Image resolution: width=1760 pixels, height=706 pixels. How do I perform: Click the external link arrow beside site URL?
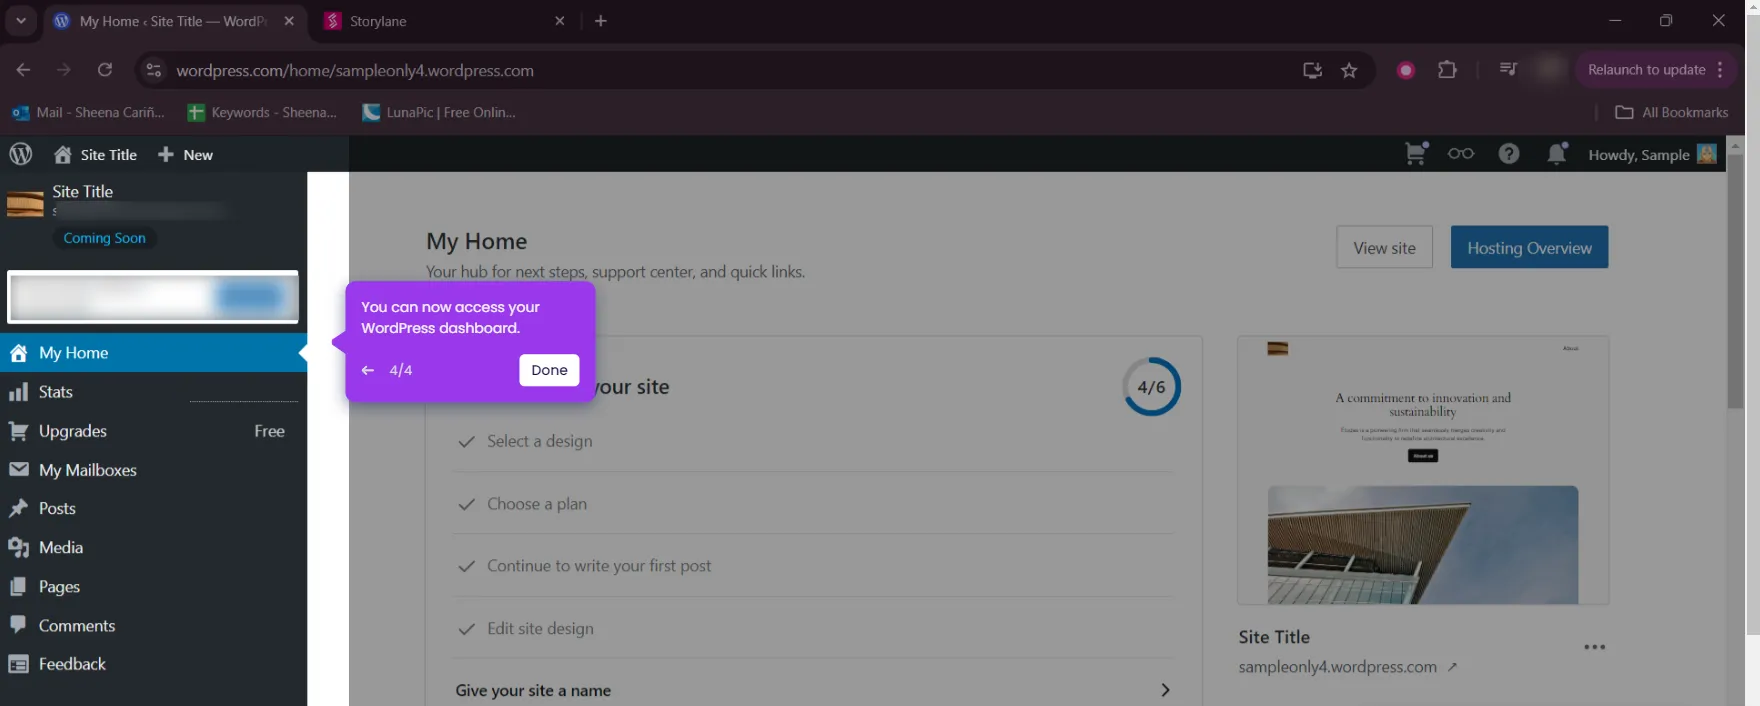1452,667
